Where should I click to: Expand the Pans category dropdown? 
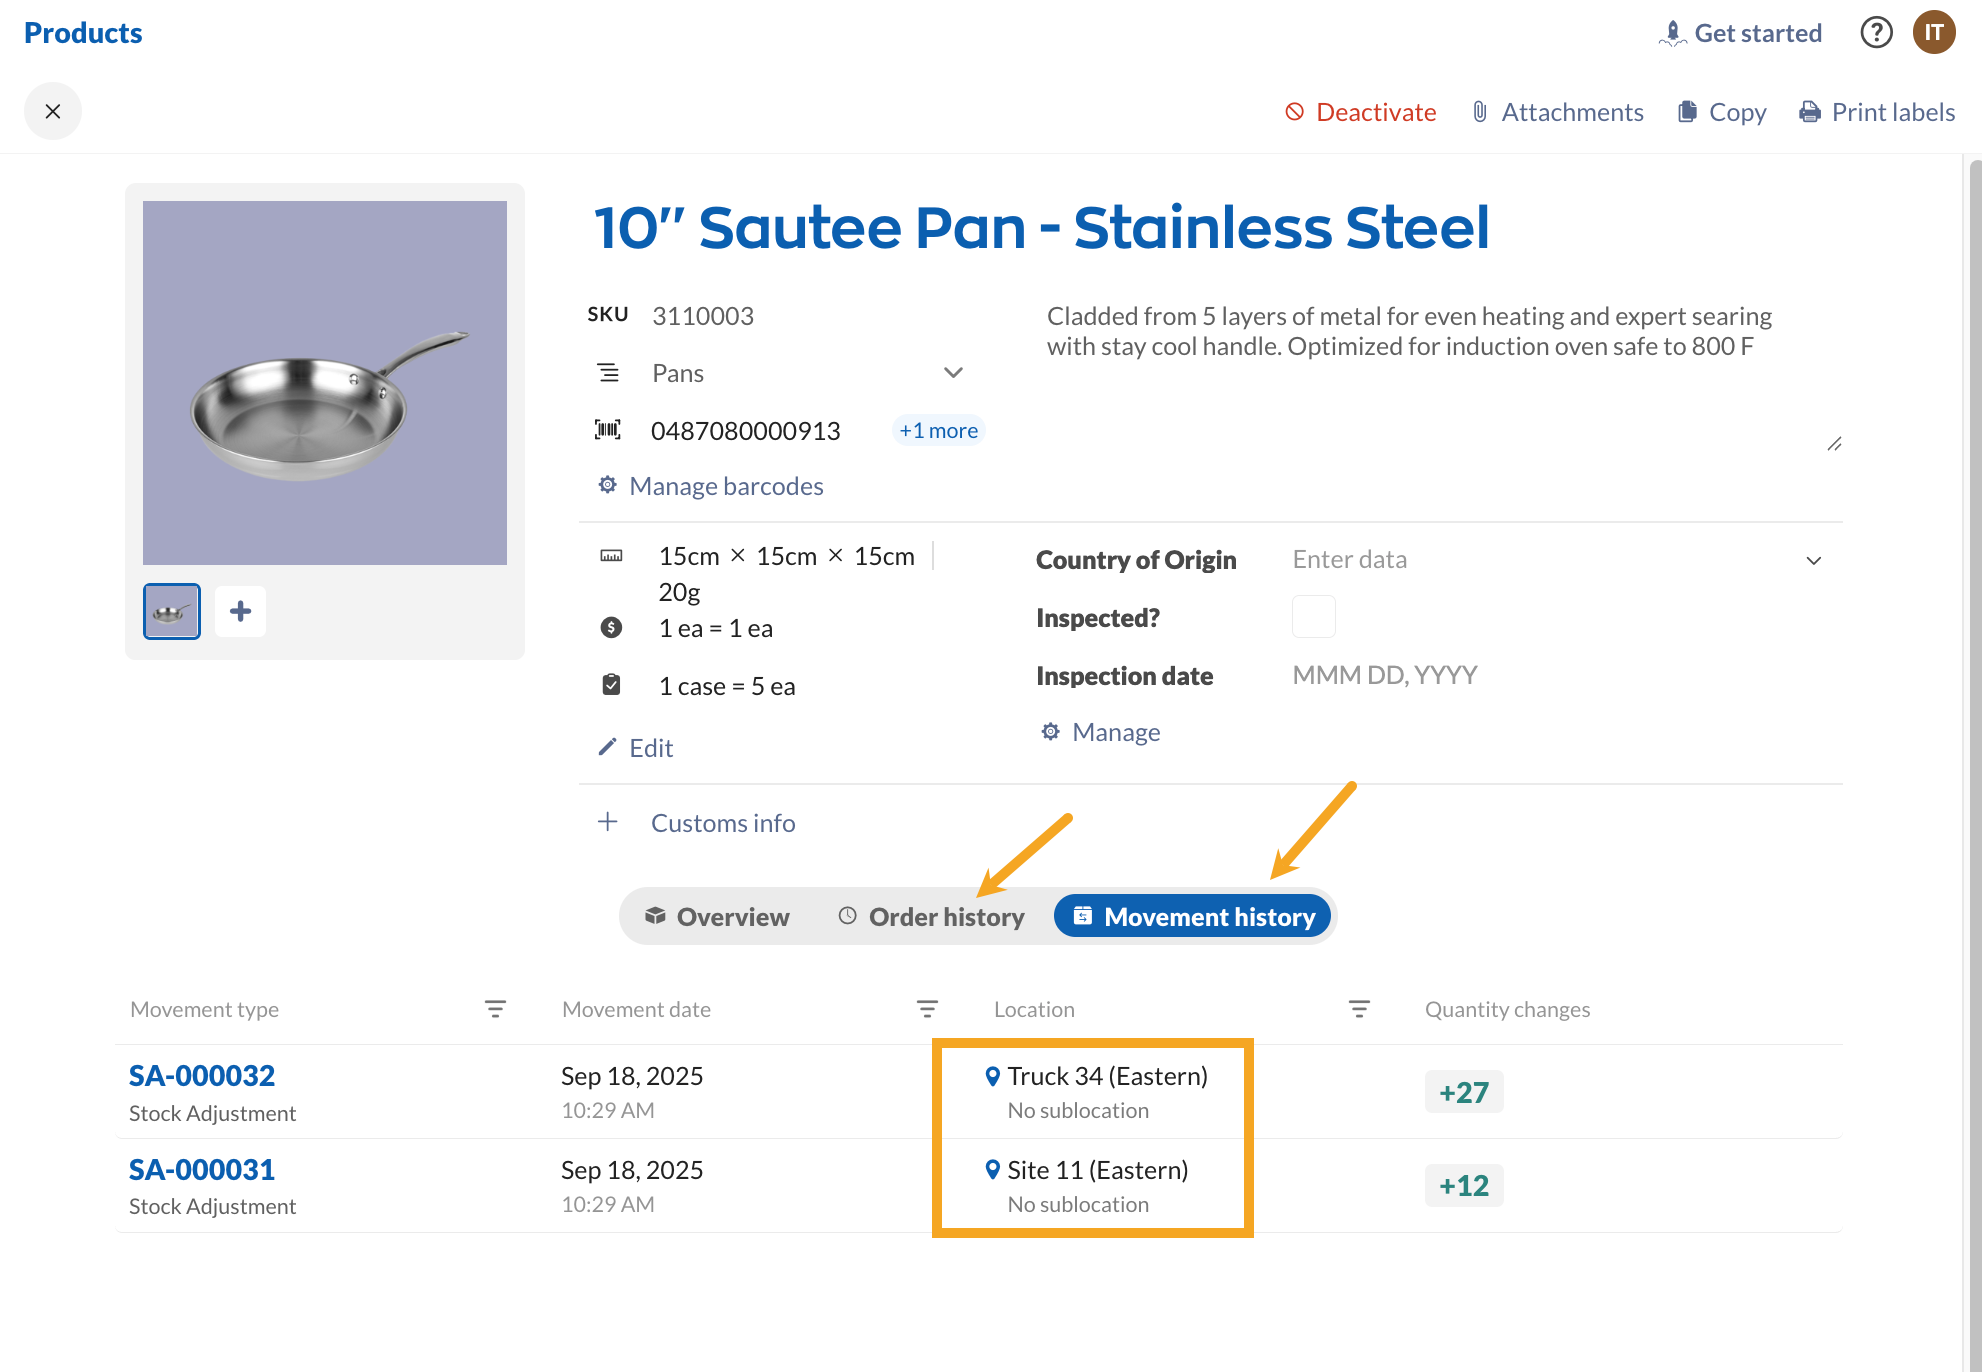[x=953, y=373]
